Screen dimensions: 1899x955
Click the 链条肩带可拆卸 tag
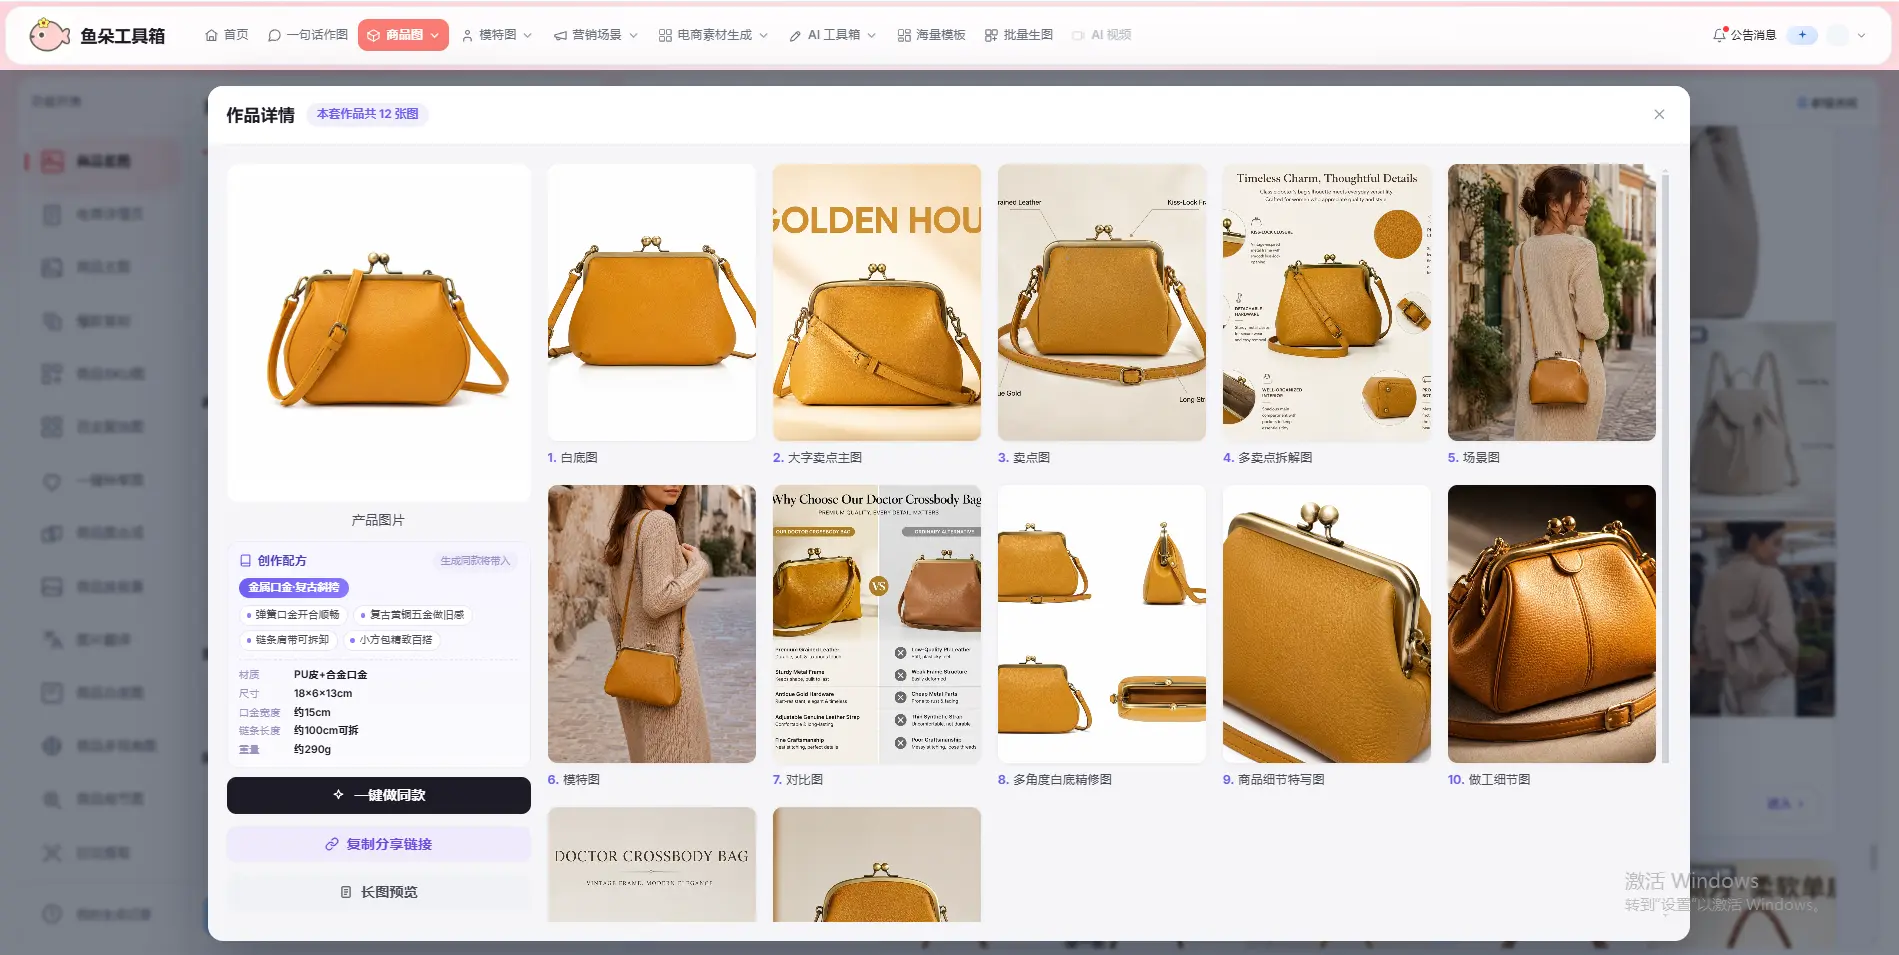coord(288,640)
